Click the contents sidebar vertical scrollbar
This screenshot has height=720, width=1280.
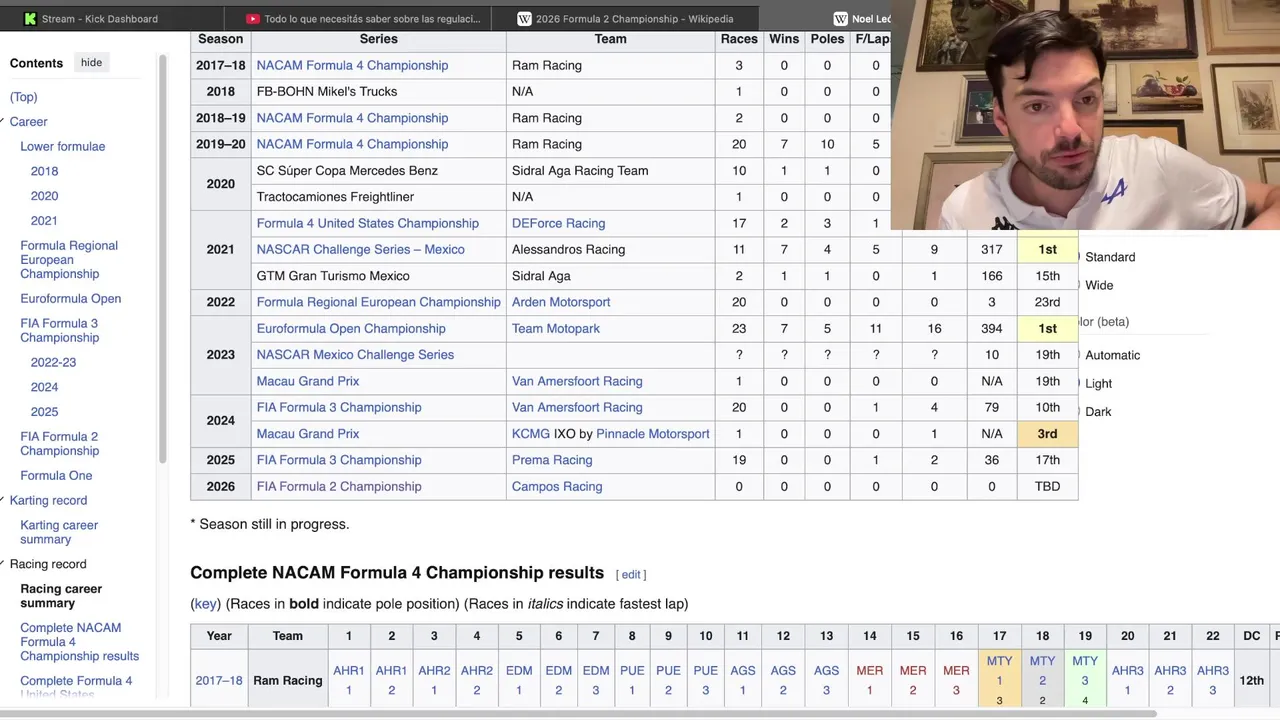pos(162,260)
